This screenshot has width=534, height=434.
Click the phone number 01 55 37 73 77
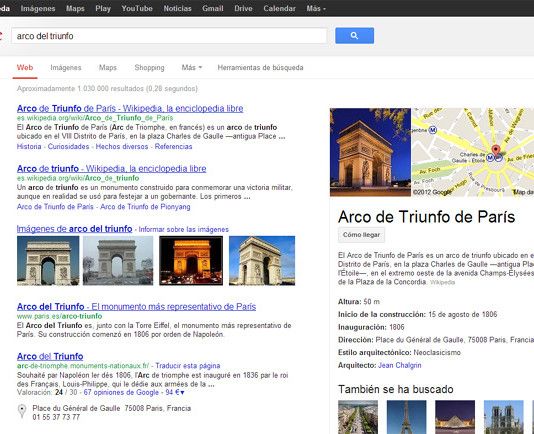coord(56,417)
